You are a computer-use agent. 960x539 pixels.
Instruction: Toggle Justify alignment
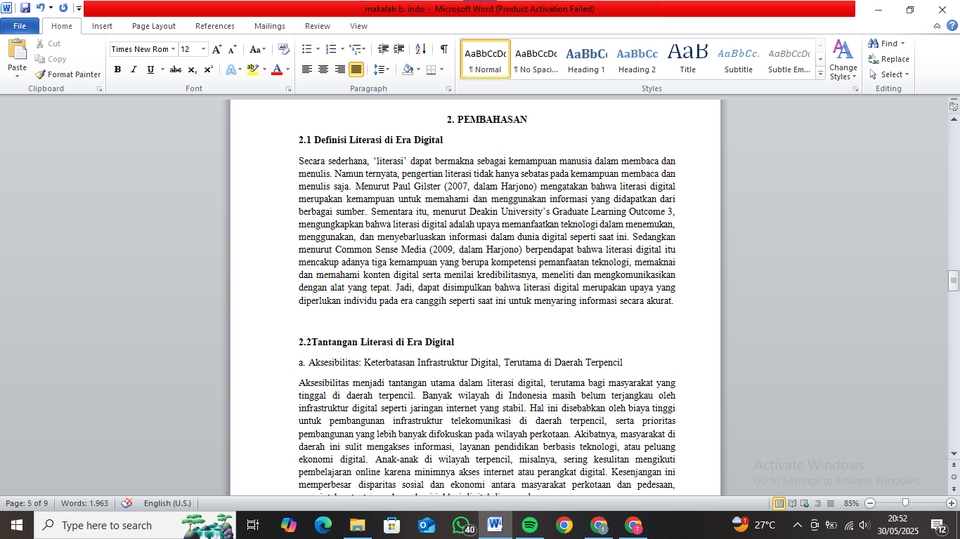pyautogui.click(x=356, y=69)
